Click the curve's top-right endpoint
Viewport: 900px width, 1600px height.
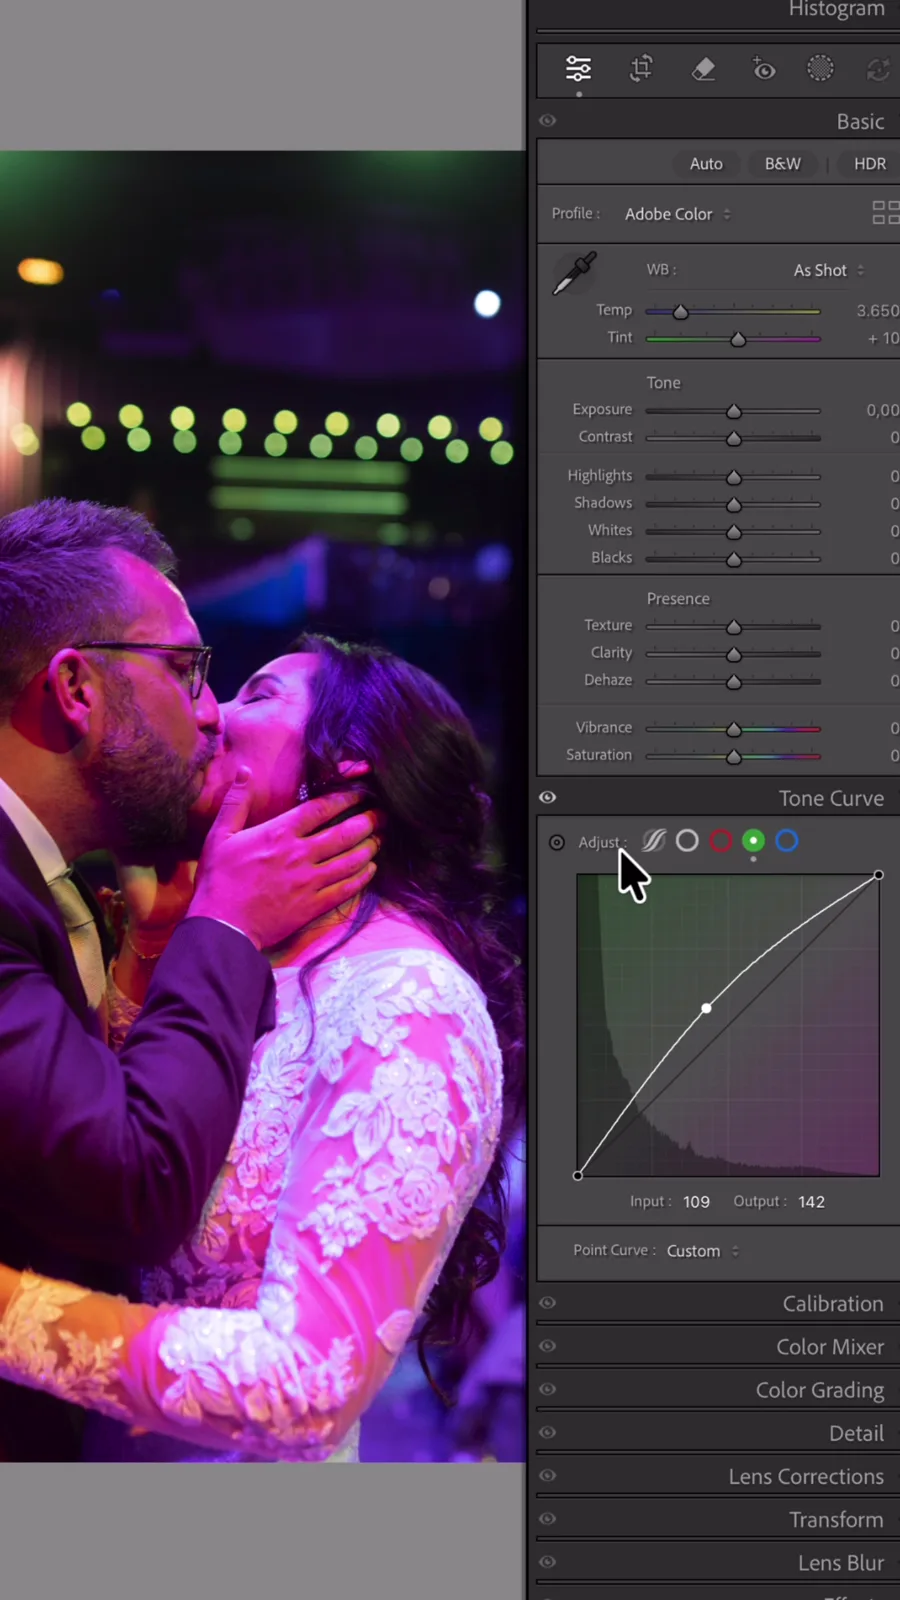pyautogui.click(x=879, y=875)
